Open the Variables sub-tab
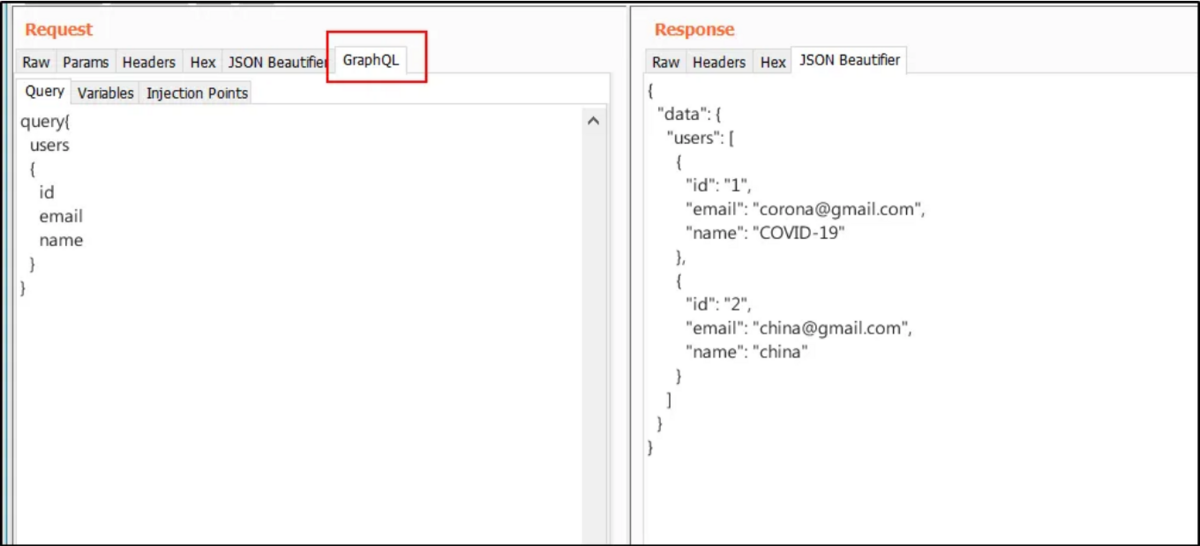Viewport: 1200px width, 546px height. click(105, 93)
